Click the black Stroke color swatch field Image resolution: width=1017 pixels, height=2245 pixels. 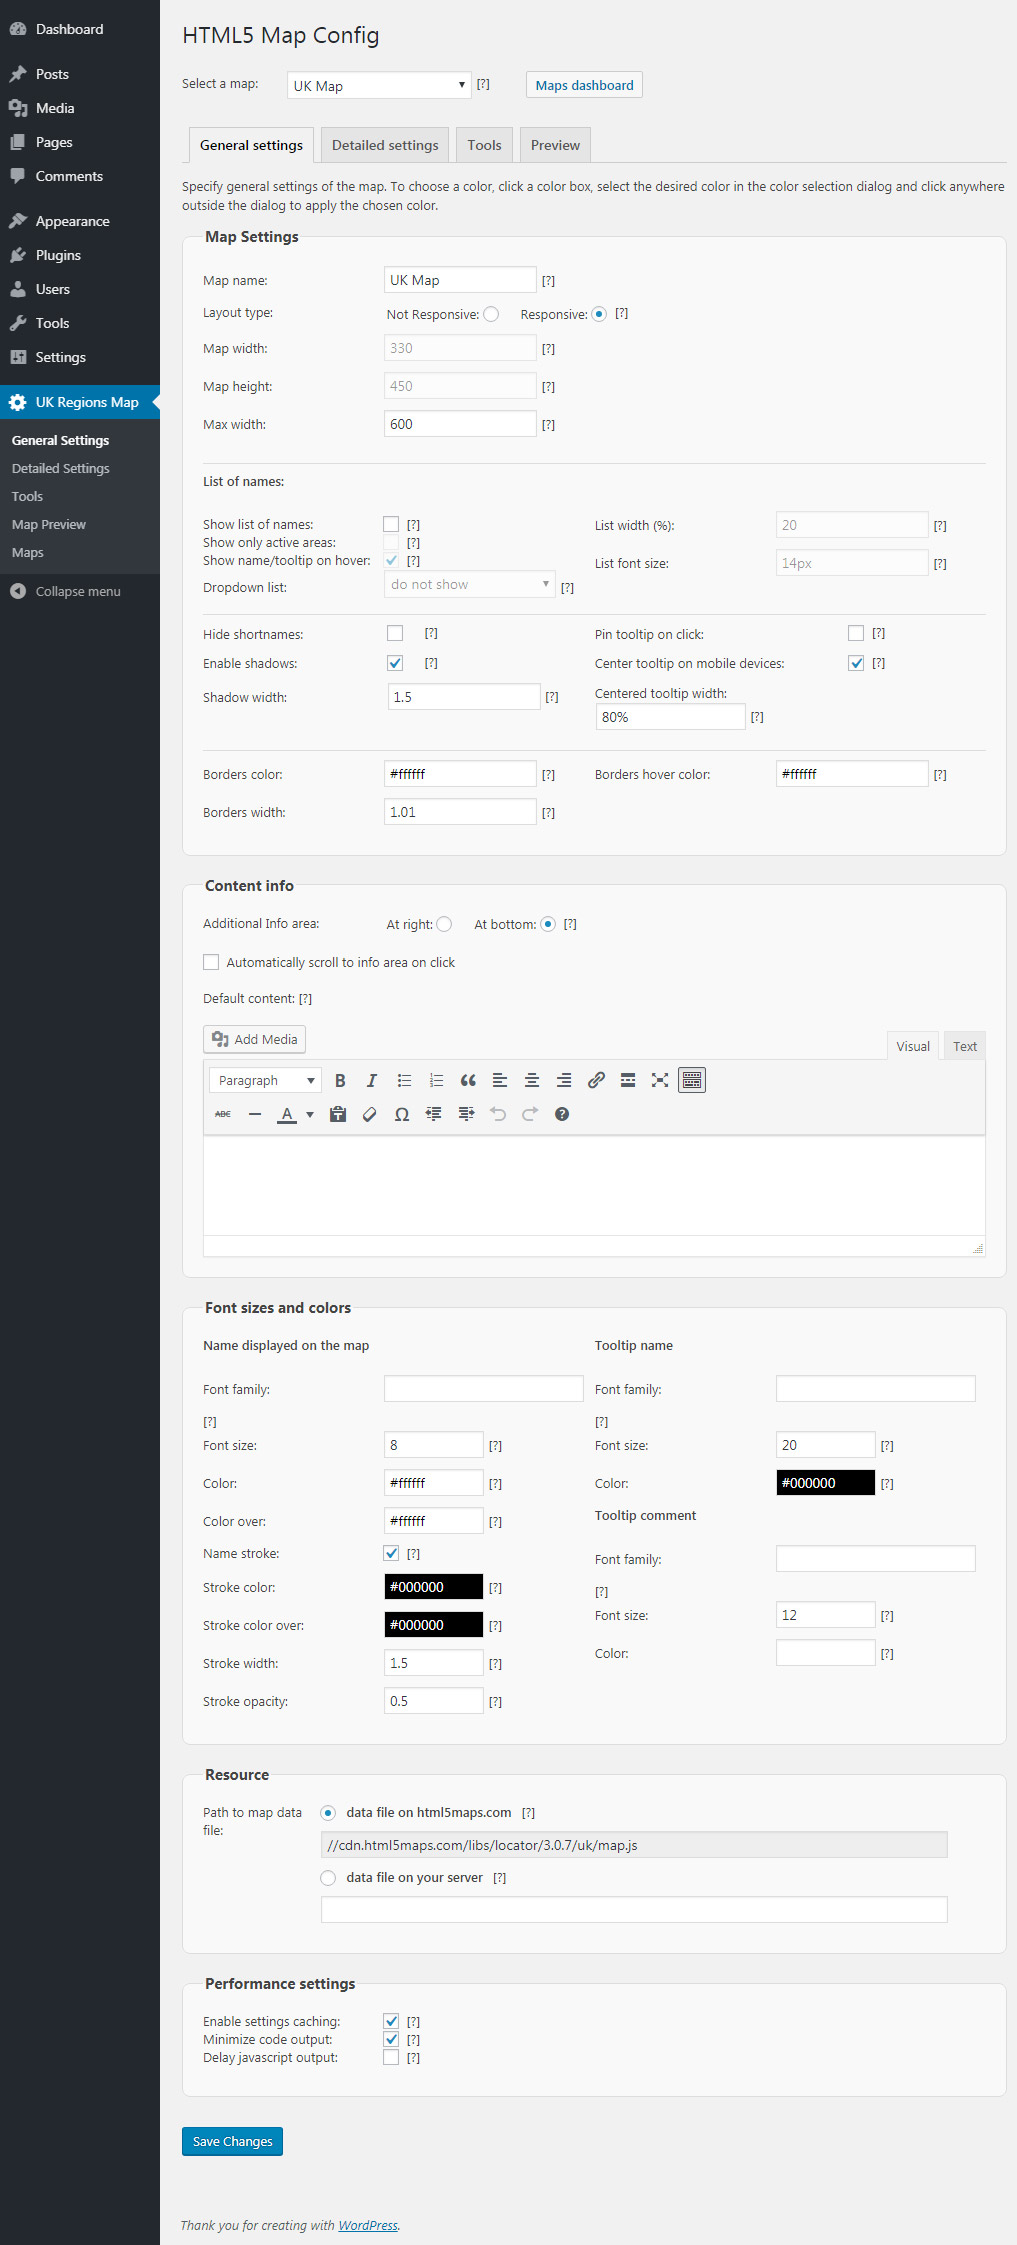point(433,1587)
